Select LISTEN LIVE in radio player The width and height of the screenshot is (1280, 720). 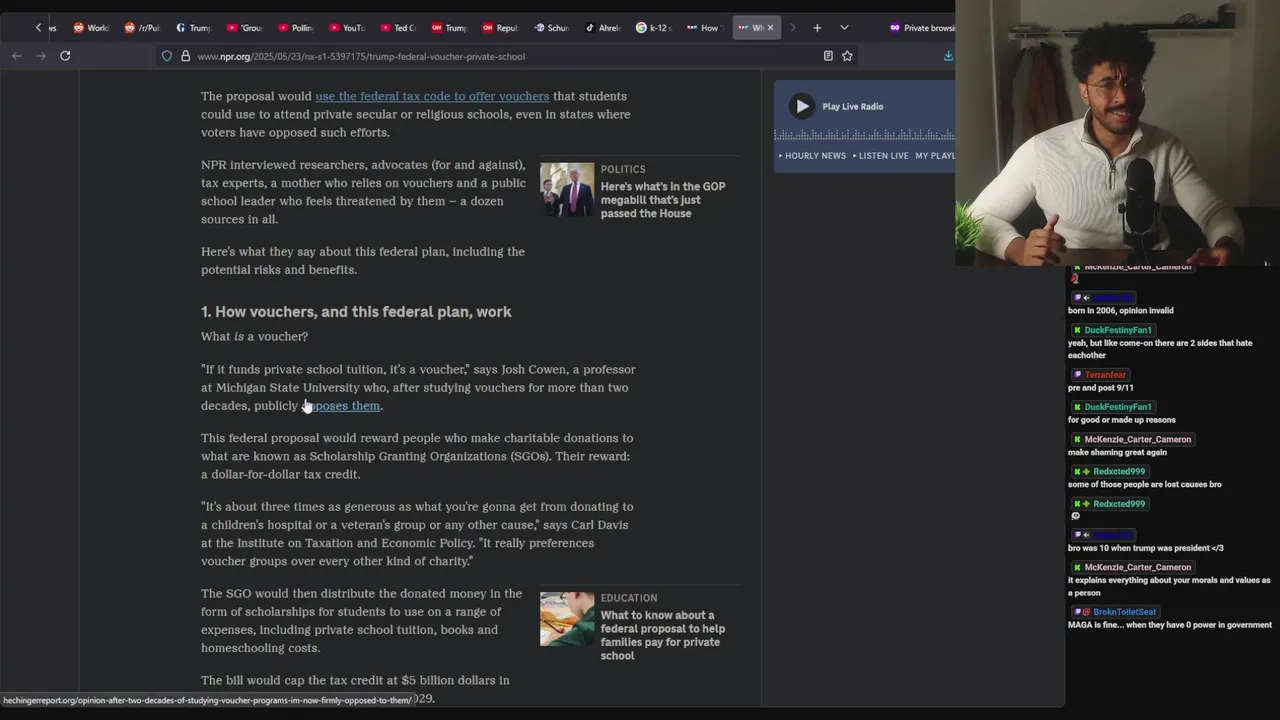point(881,156)
